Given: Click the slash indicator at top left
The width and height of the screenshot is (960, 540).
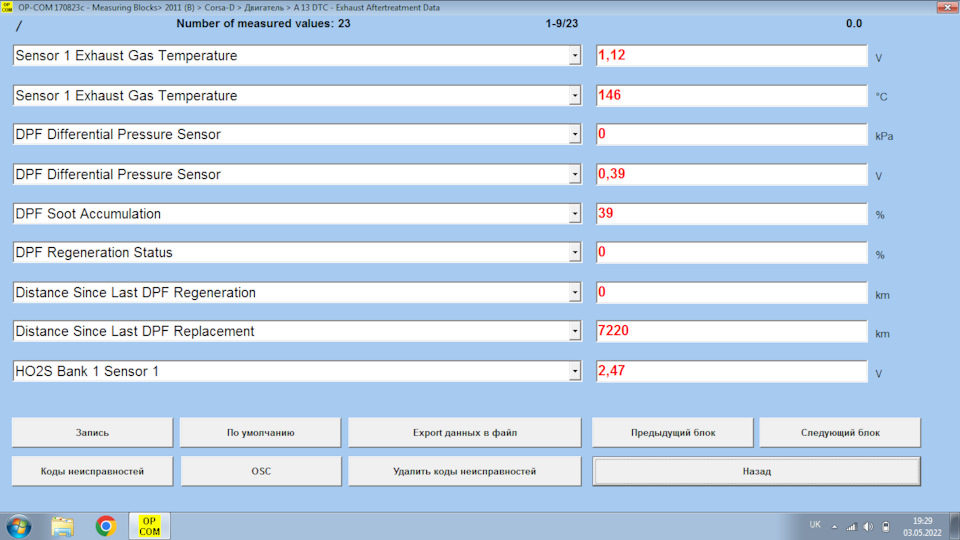Looking at the screenshot, I should tap(19, 26).
